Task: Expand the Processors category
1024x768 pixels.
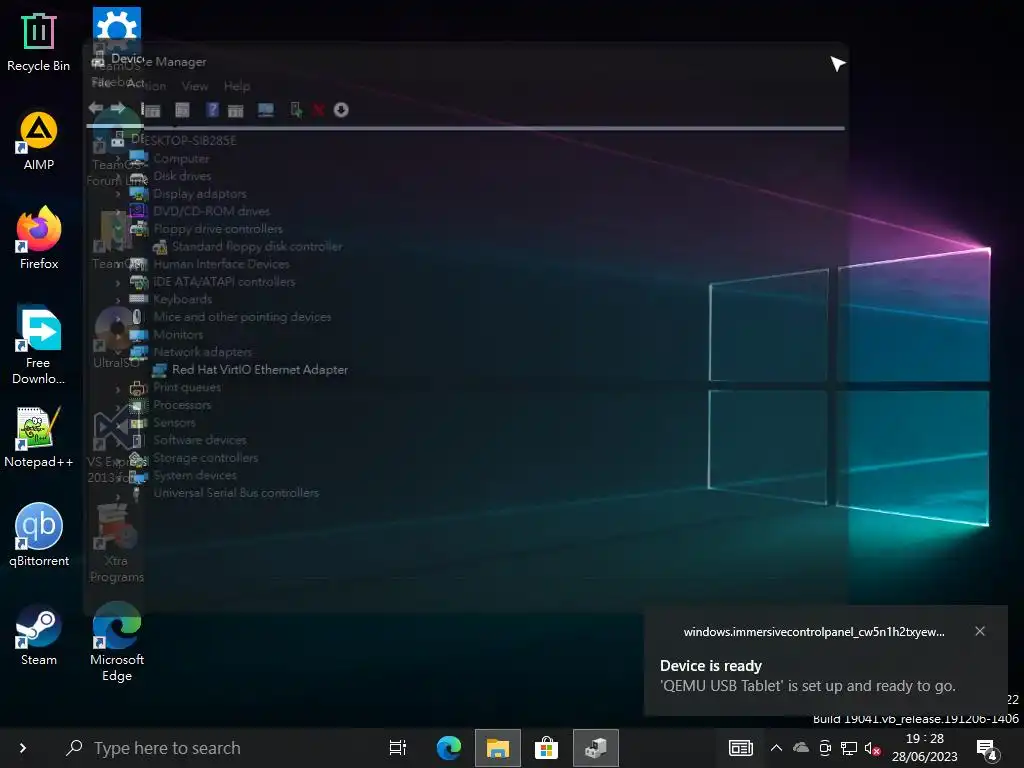Action: (x=118, y=406)
